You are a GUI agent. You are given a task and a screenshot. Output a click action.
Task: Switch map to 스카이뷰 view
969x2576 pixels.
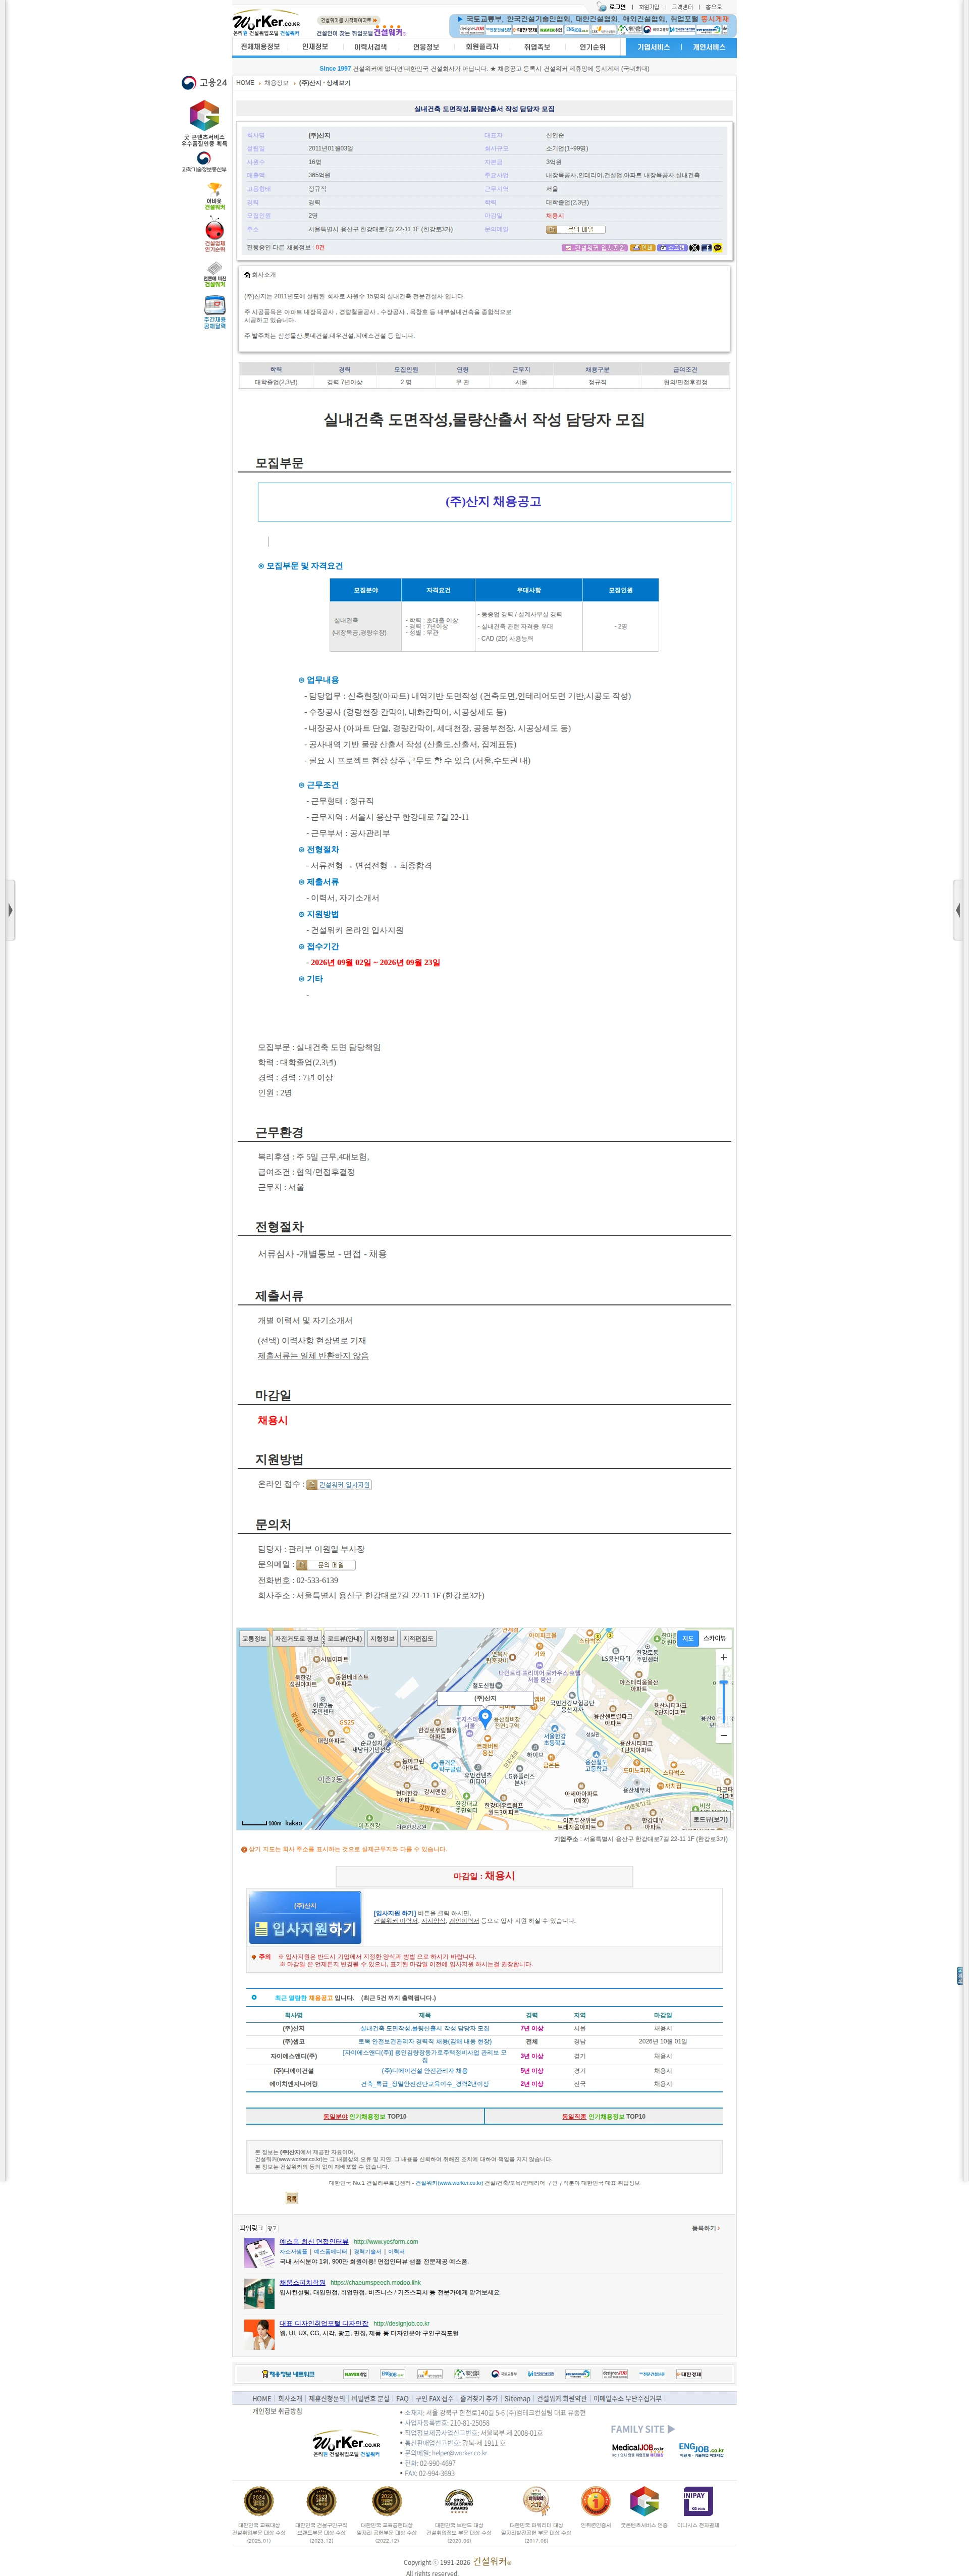click(714, 1638)
